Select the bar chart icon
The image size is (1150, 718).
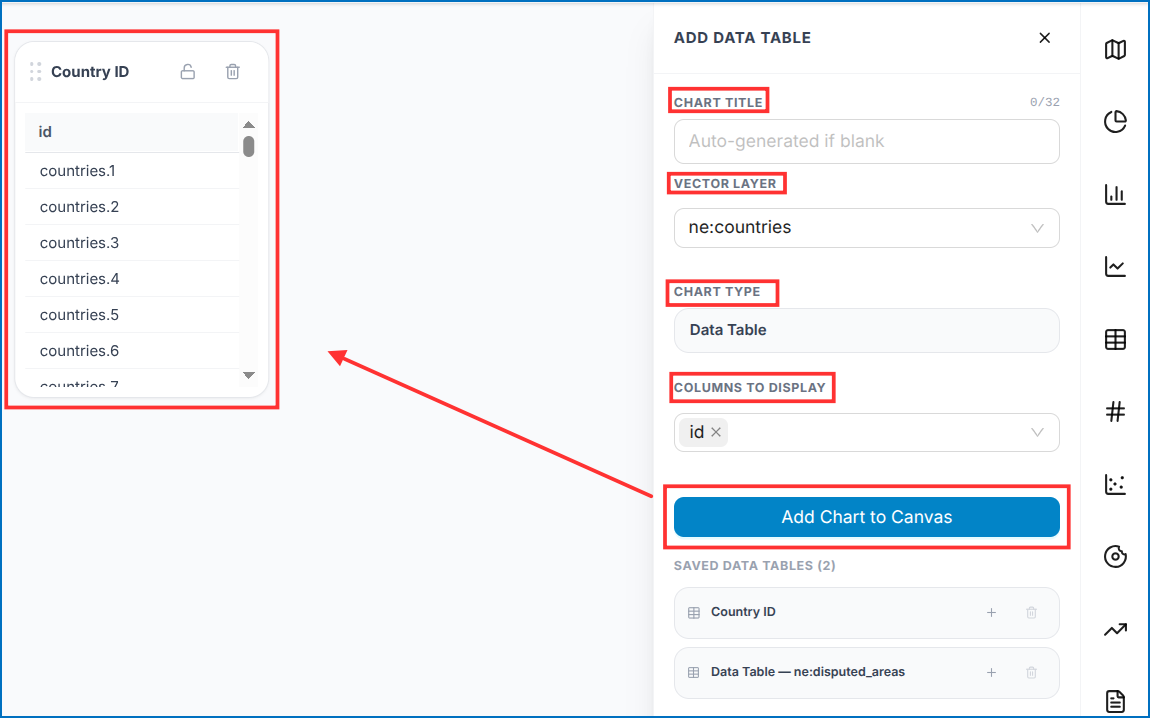point(1115,194)
